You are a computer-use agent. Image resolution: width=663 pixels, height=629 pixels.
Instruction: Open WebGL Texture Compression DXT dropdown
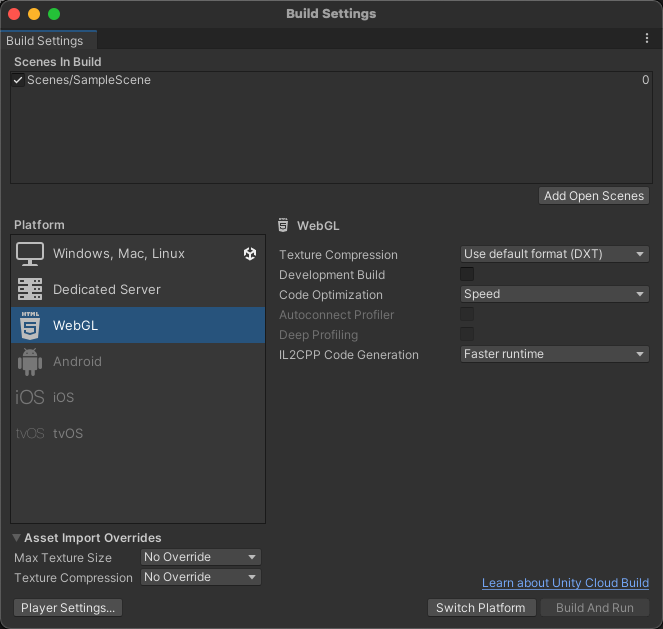(x=554, y=254)
